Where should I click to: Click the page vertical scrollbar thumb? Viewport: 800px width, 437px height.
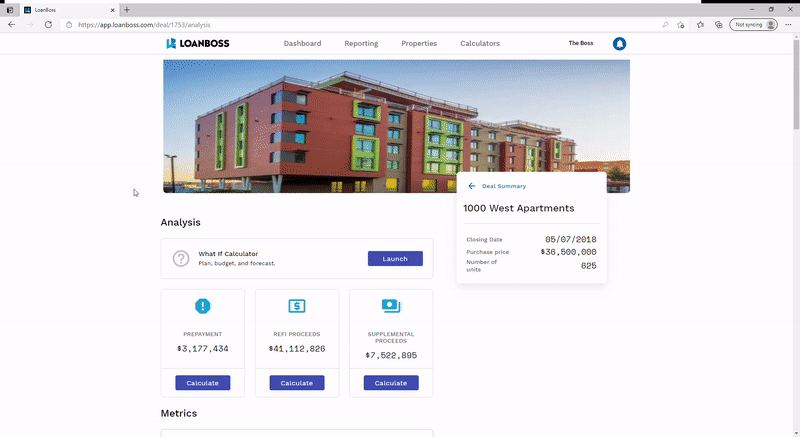point(796,84)
